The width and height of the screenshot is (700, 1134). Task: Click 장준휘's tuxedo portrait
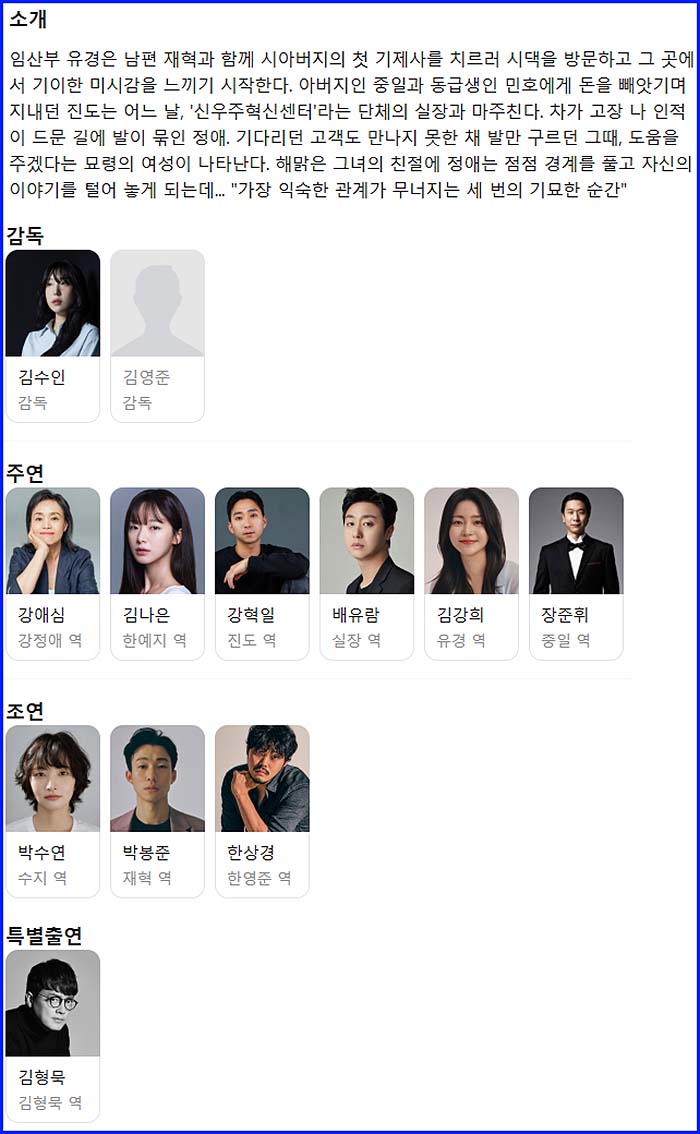pos(576,541)
